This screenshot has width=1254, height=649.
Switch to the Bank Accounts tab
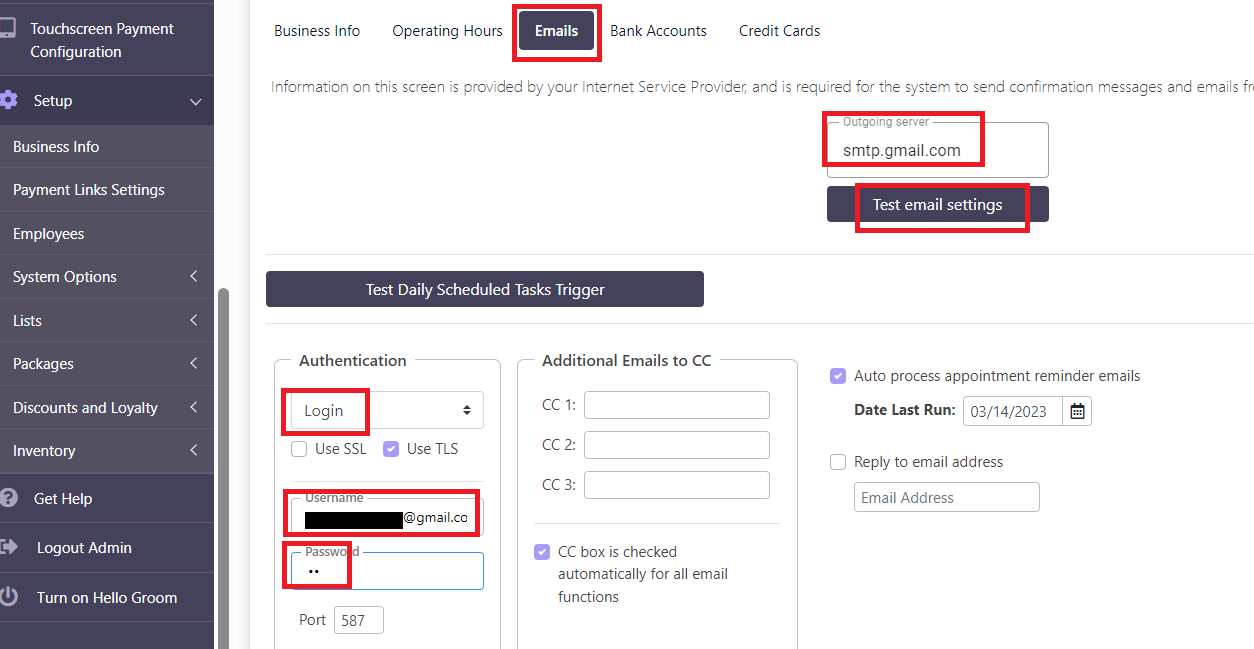click(658, 31)
